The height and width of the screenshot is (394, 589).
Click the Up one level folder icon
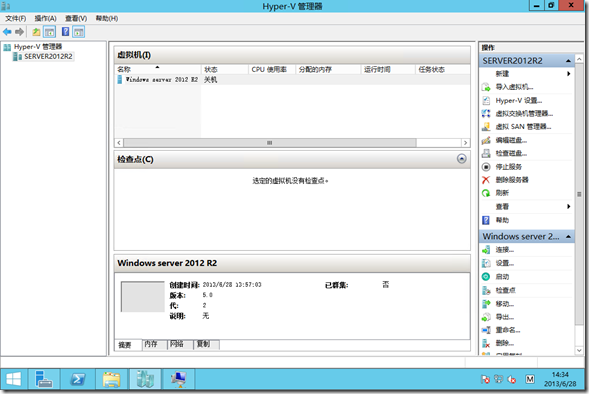click(36, 32)
